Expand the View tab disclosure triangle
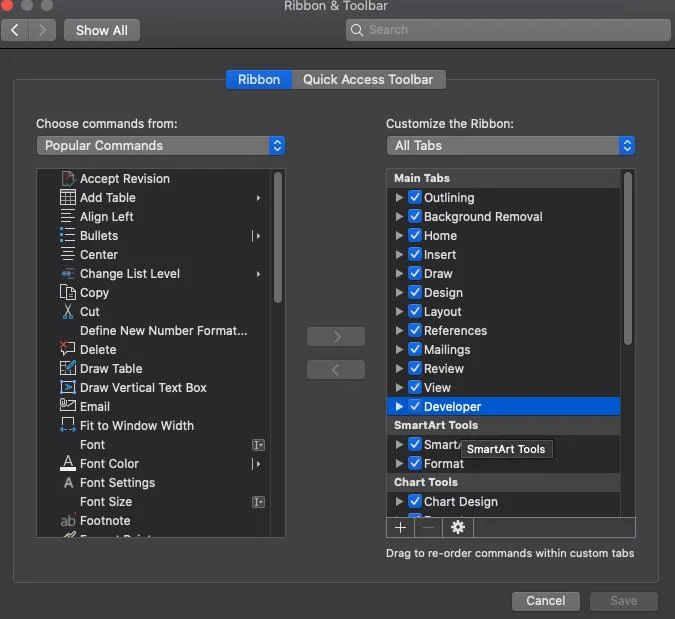The image size is (675, 619). tap(399, 387)
